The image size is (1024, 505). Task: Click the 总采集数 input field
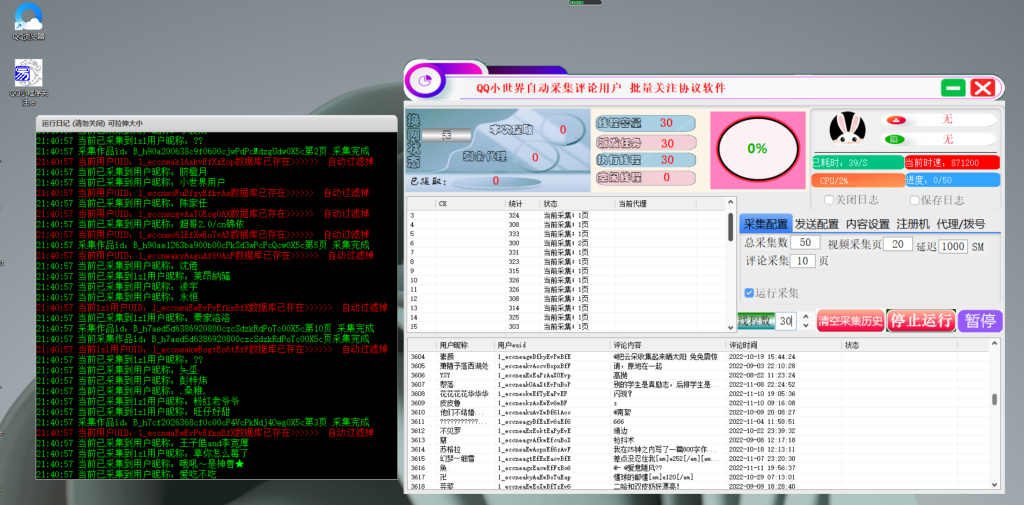[807, 243]
